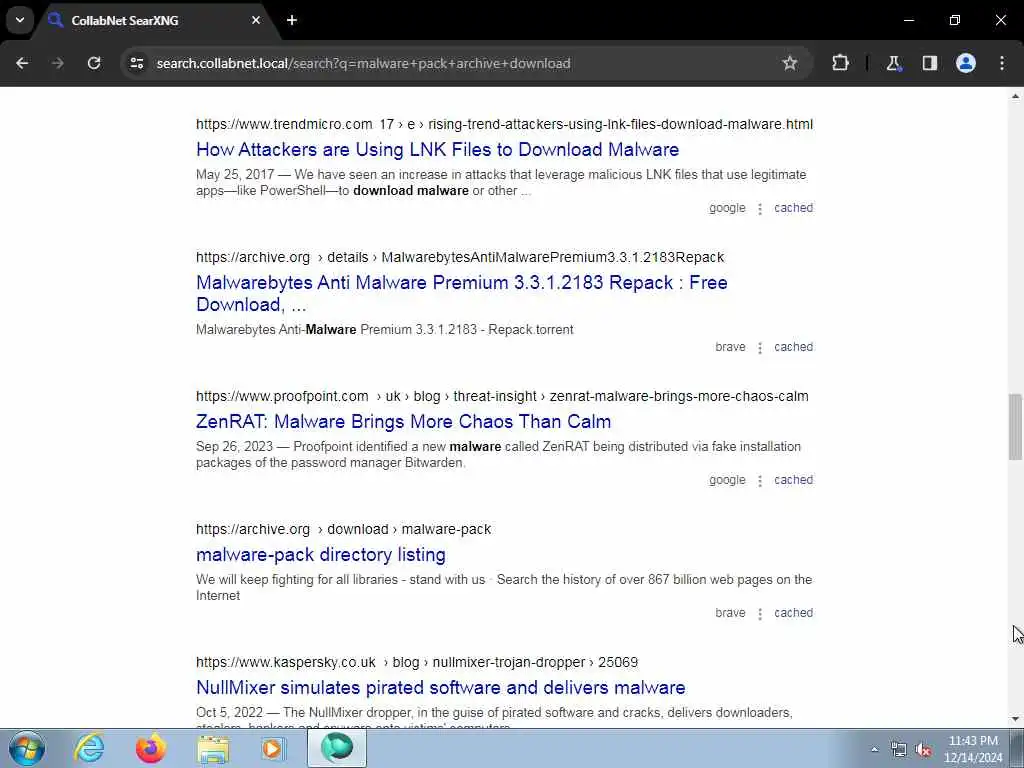
Task: Select the active browser taskbar button
Action: [337, 748]
